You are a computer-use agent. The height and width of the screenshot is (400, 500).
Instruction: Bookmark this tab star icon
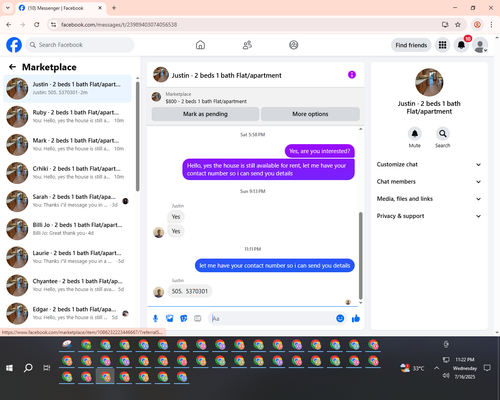coord(458,25)
